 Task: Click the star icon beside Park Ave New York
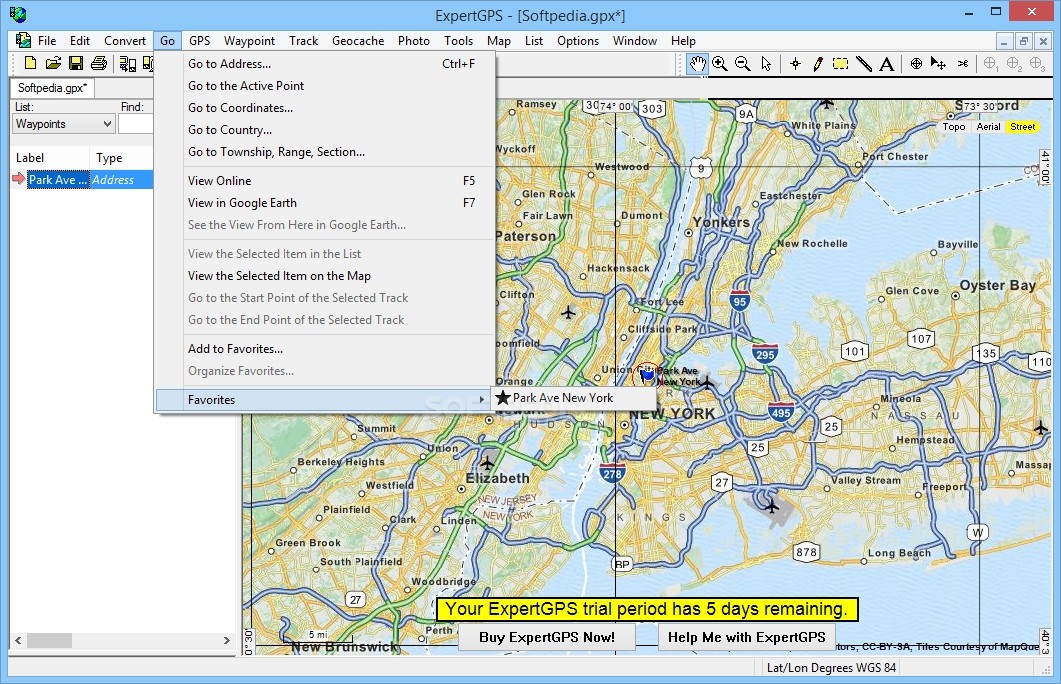coord(503,397)
